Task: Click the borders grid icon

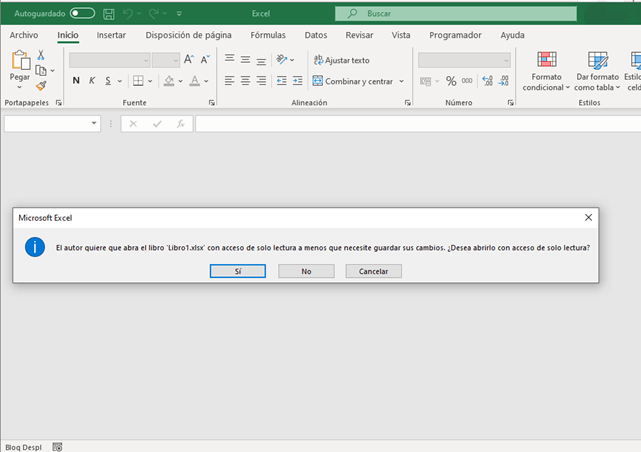Action: [138, 81]
